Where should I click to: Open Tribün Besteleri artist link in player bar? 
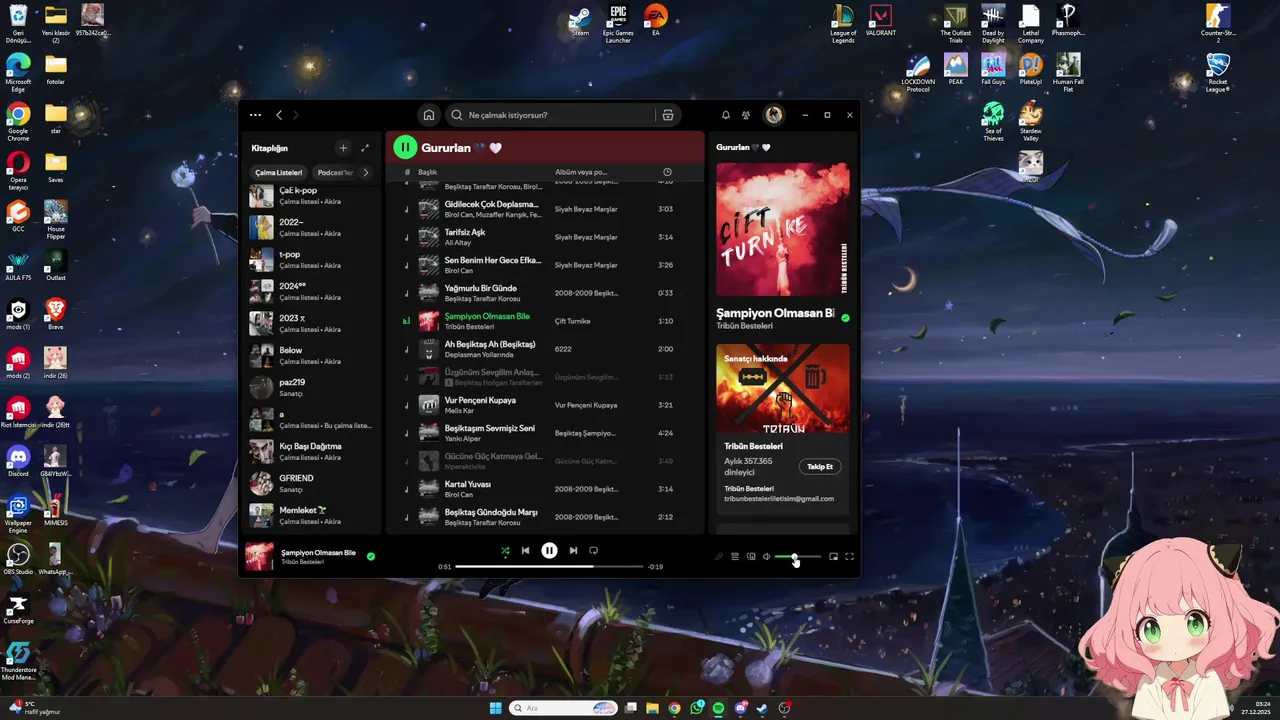(x=302, y=562)
